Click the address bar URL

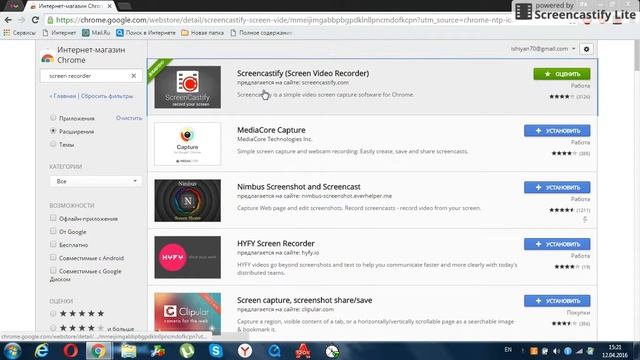(x=282, y=20)
